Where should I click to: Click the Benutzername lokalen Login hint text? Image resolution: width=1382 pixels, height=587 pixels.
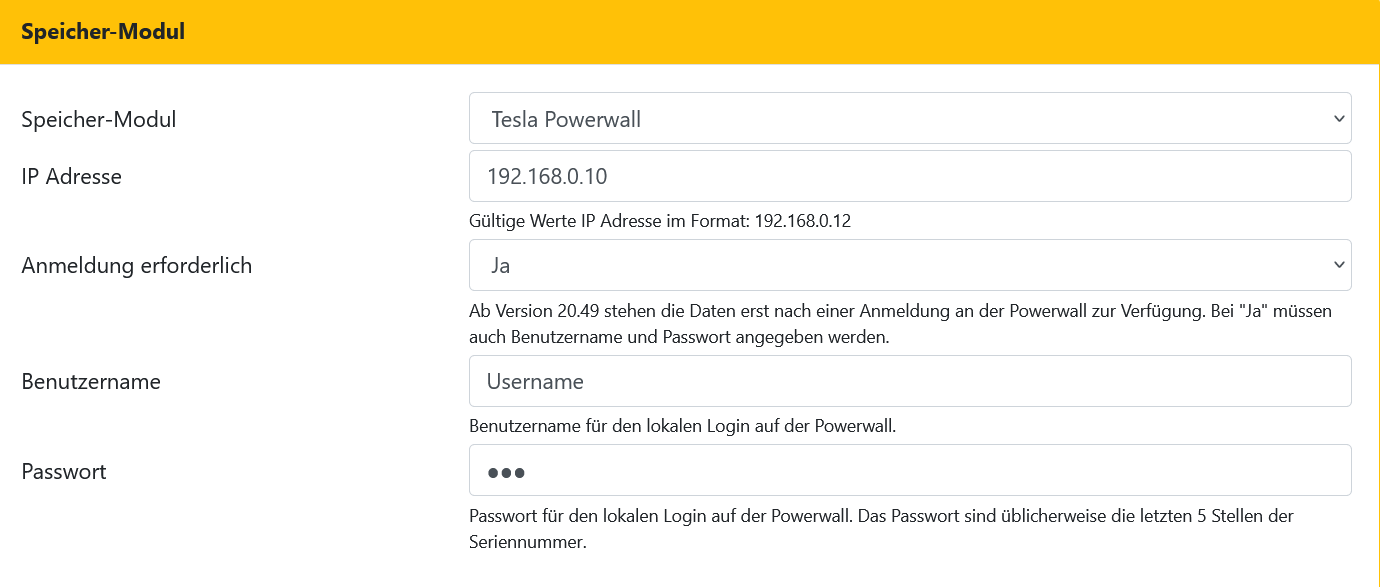tap(682, 426)
